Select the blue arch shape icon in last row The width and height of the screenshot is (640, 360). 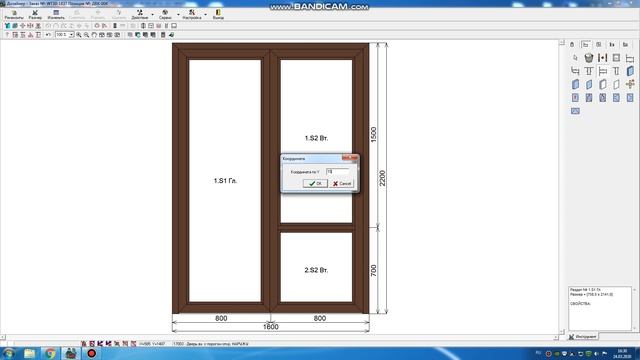click(x=576, y=111)
